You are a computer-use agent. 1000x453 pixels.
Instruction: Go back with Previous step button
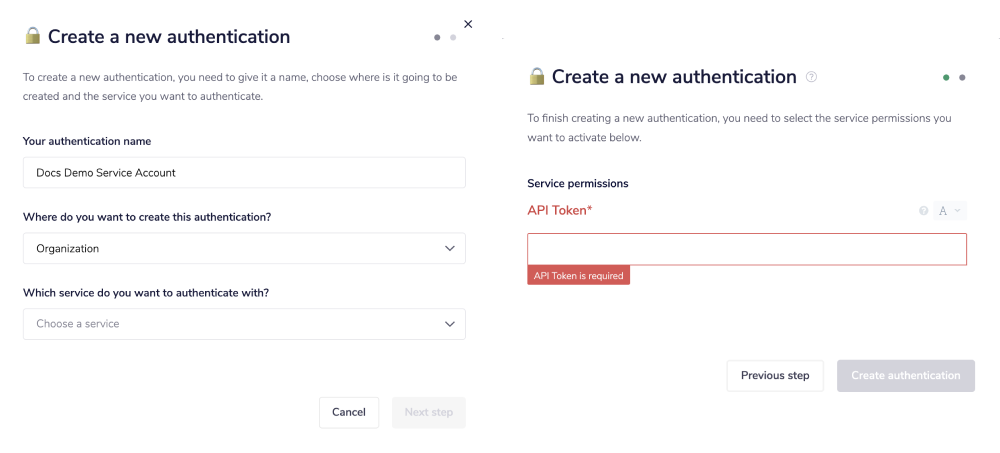[x=775, y=376]
